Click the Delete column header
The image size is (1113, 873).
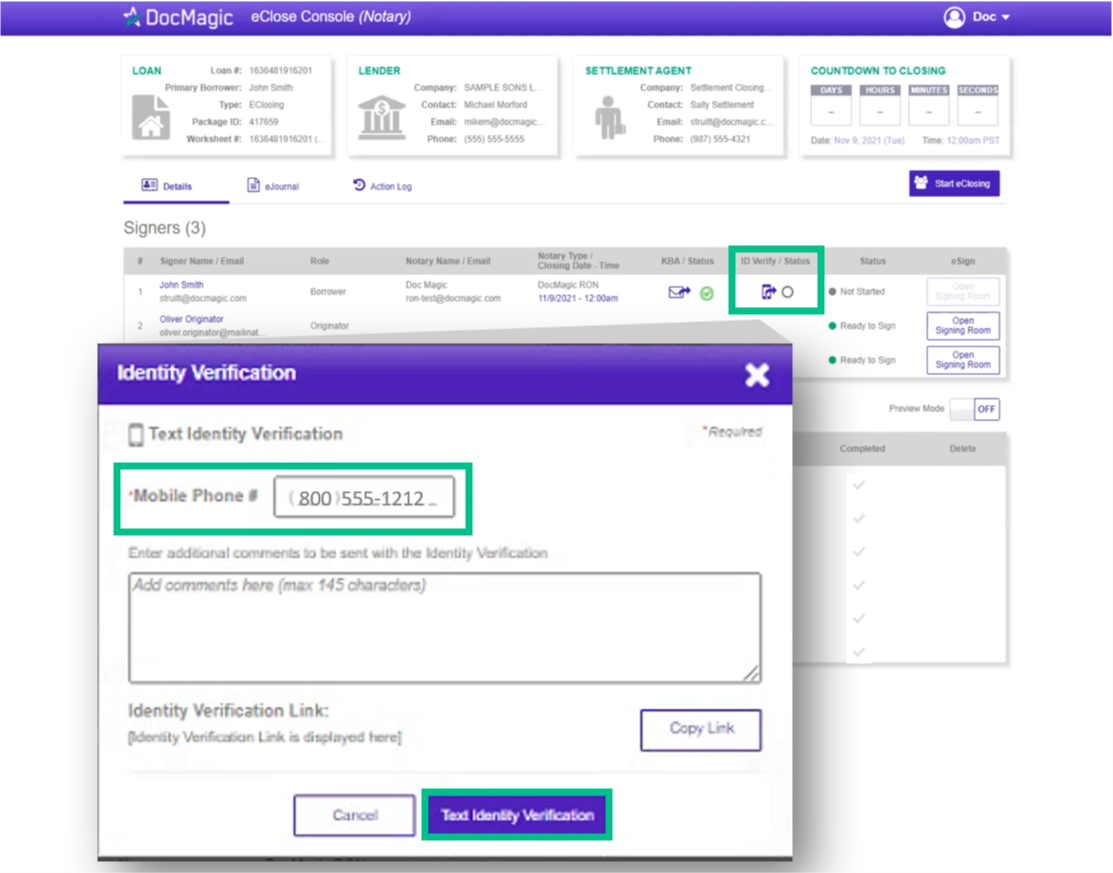pos(963,449)
